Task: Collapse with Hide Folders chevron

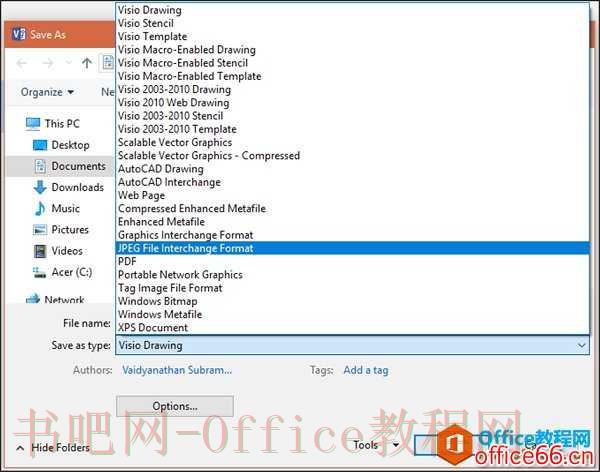Action: tap(20, 448)
